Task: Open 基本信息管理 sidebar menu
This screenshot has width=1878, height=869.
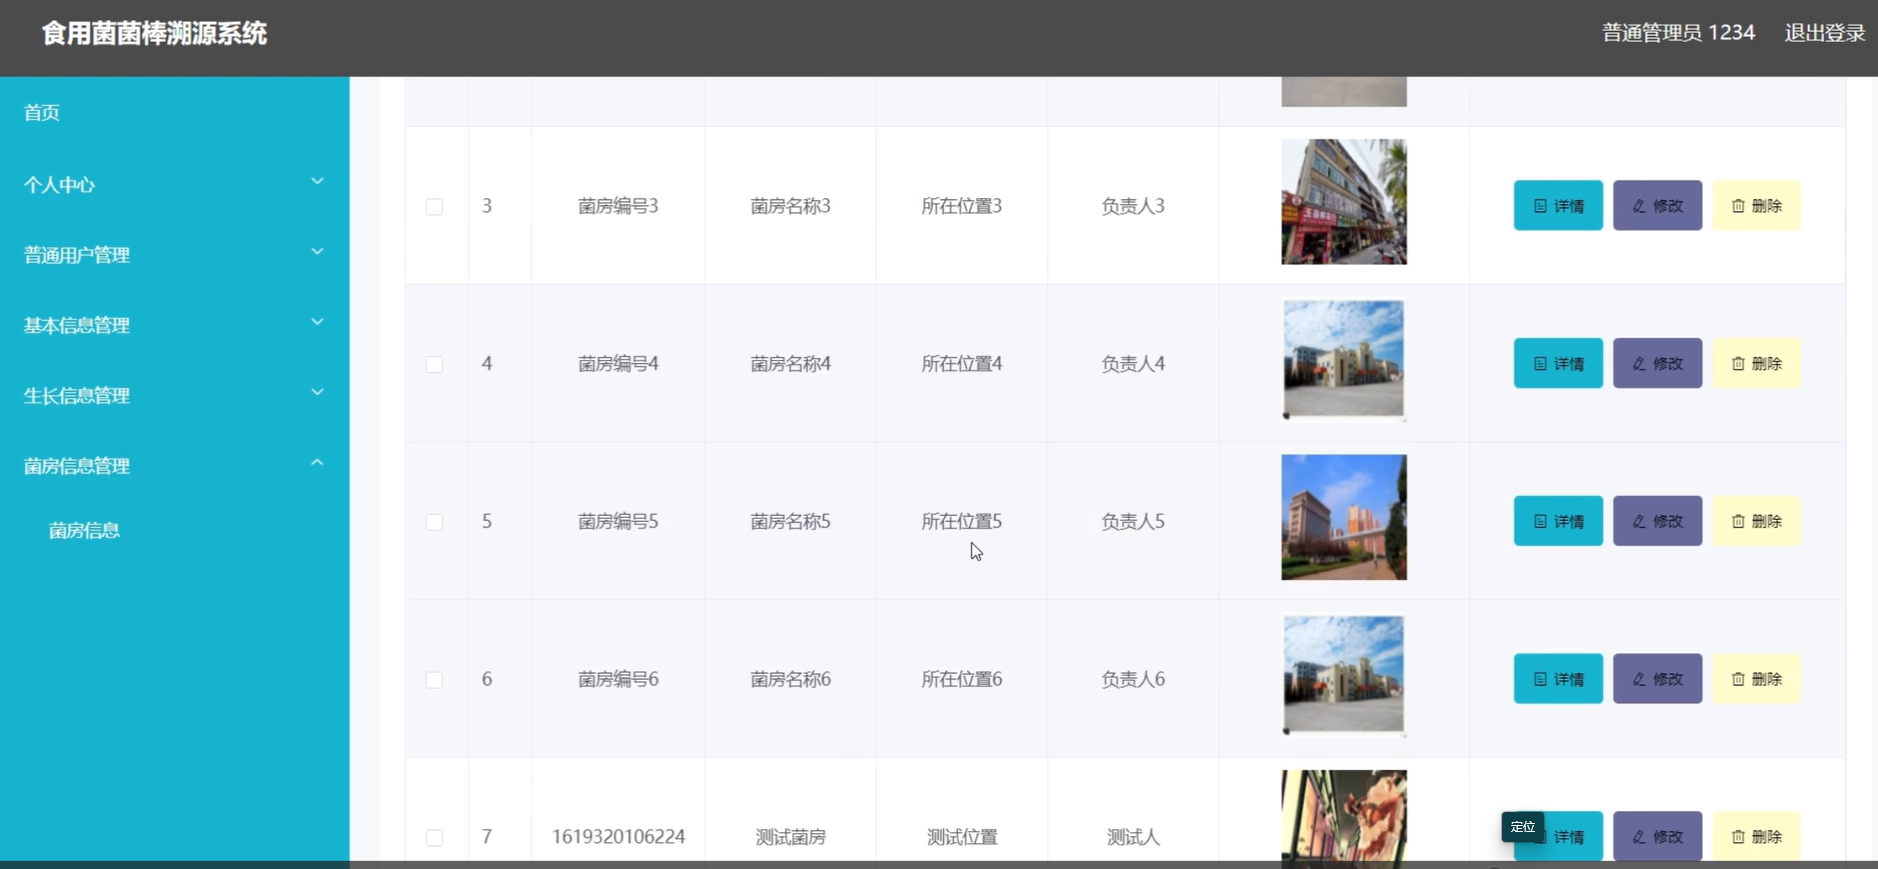Action: click(174, 325)
